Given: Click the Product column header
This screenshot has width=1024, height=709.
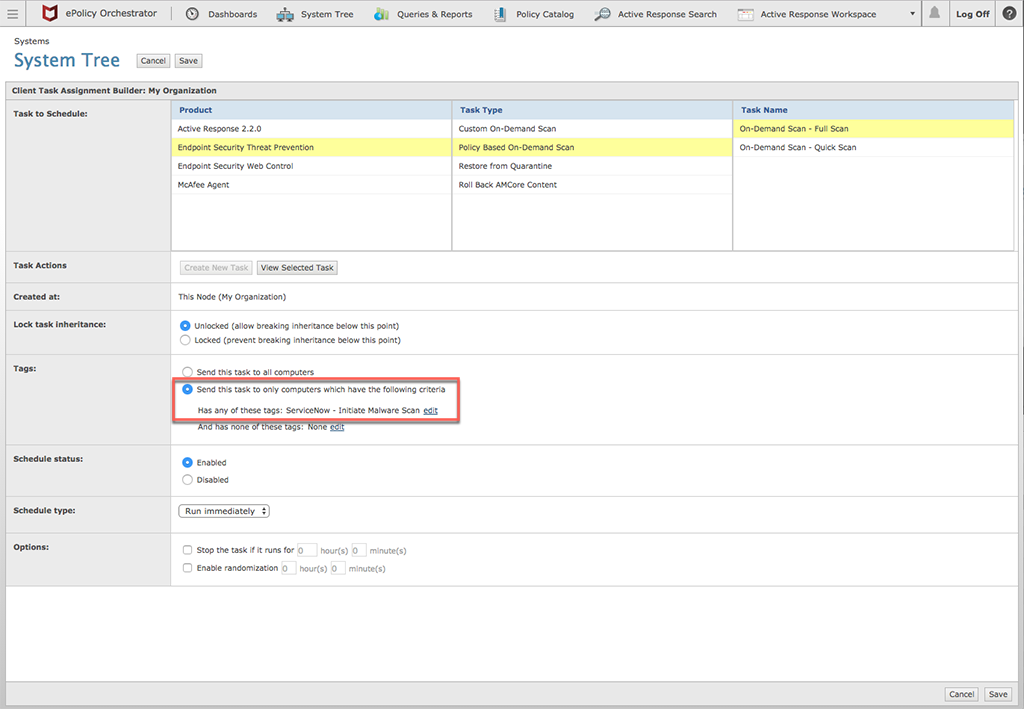Looking at the screenshot, I should [311, 110].
